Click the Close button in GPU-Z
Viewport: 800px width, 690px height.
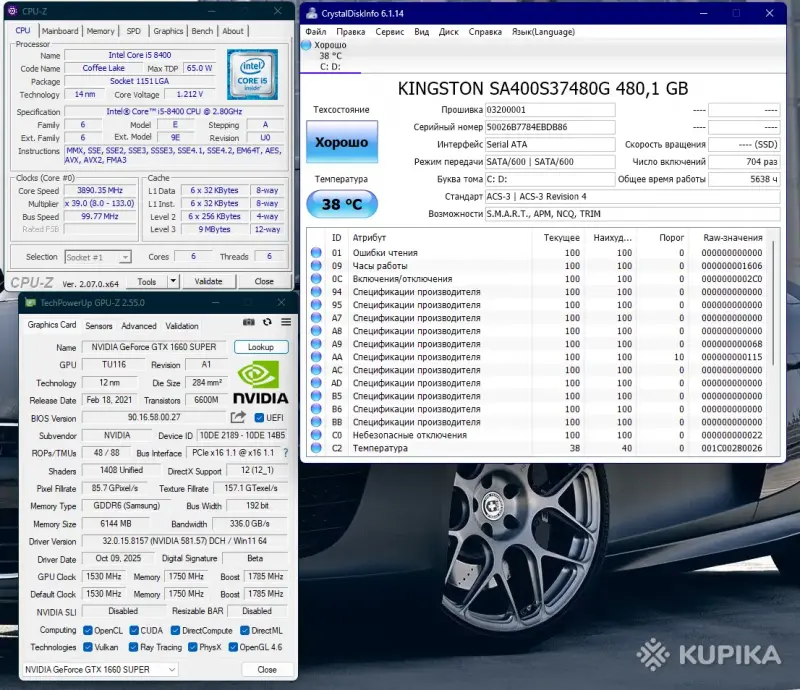click(267, 669)
